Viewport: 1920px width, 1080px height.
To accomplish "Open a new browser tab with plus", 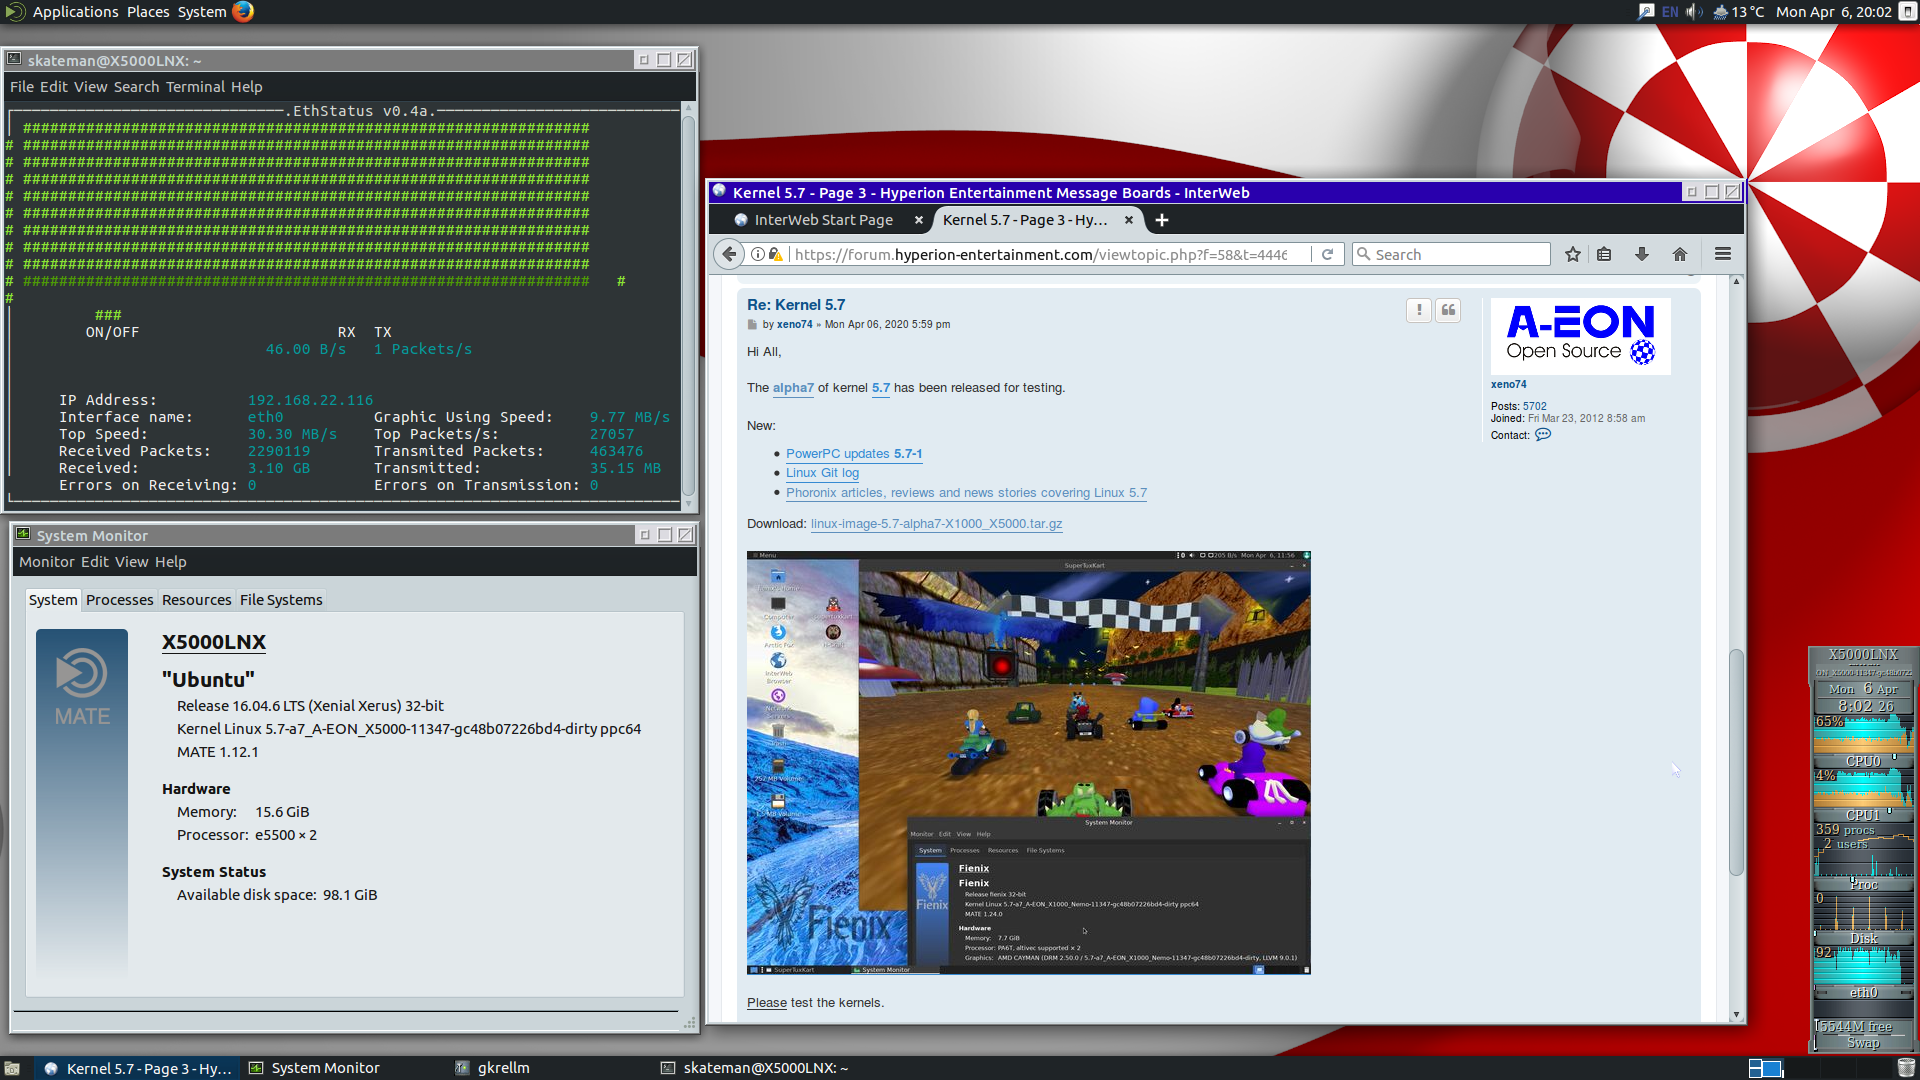I will click(1162, 220).
